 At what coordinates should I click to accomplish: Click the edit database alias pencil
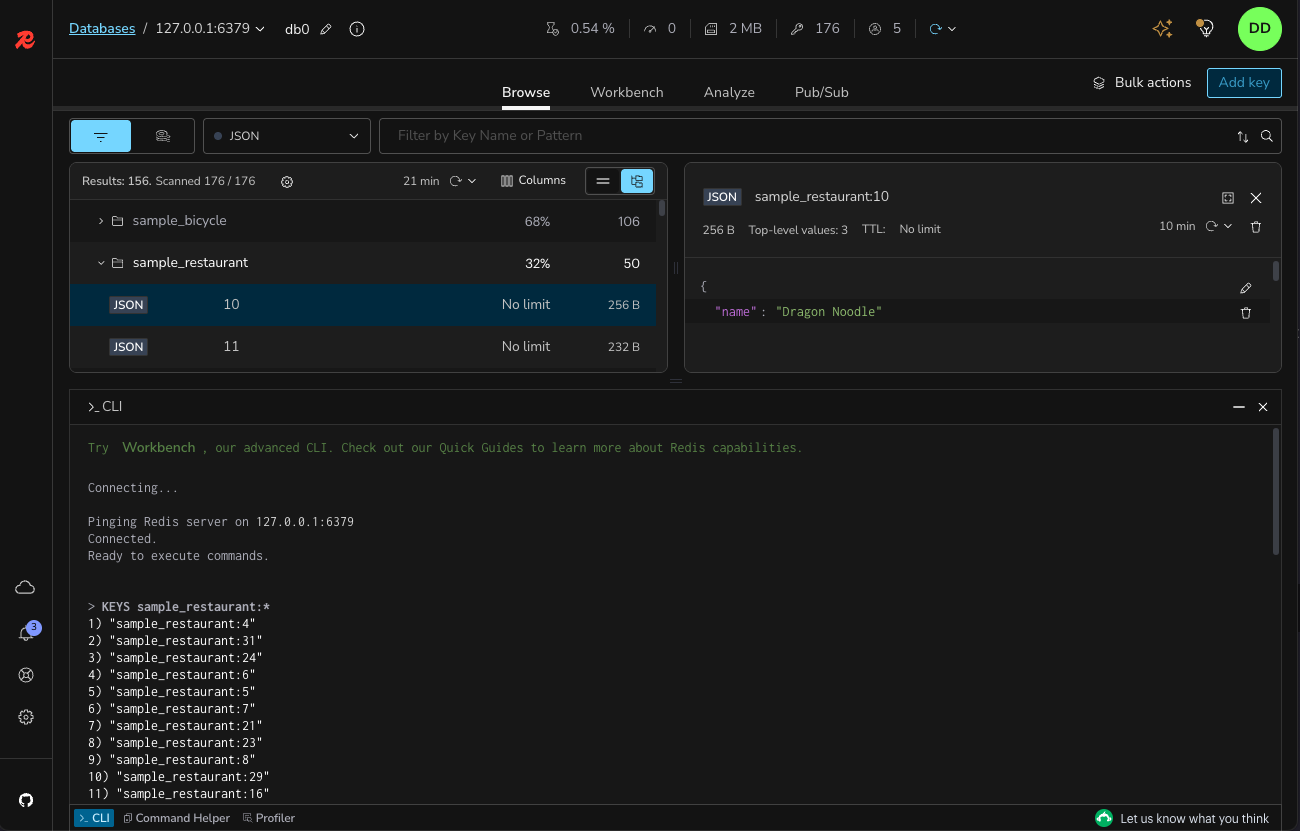[x=326, y=29]
